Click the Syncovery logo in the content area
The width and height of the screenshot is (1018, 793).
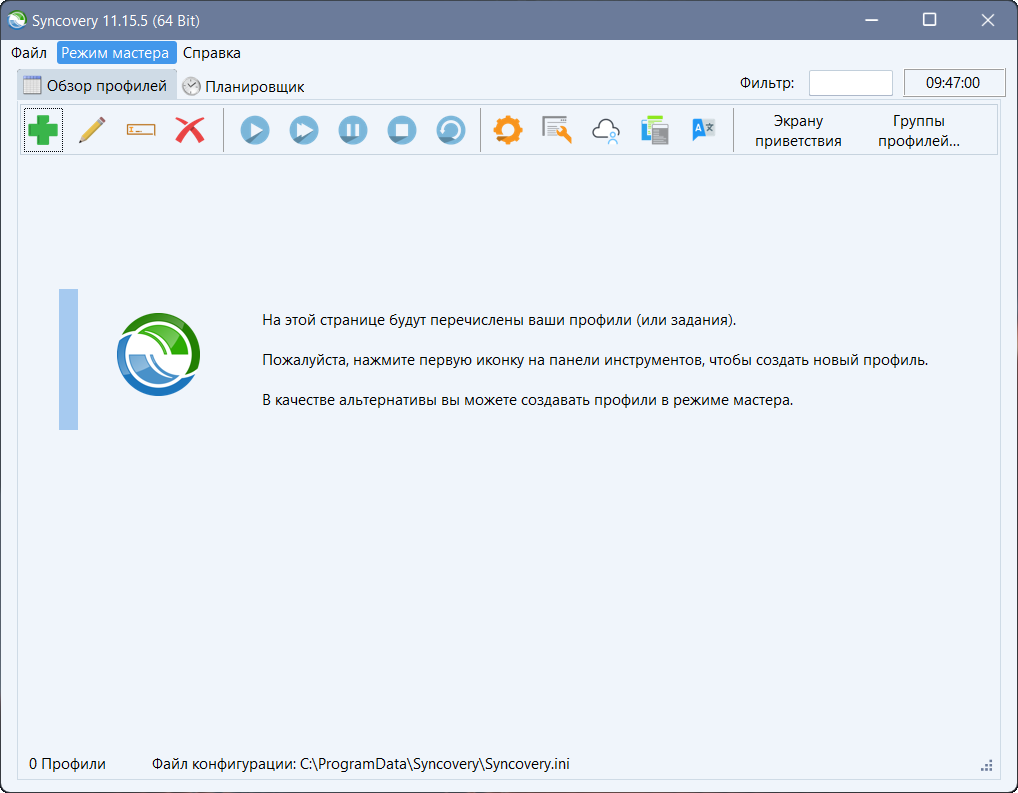click(158, 355)
